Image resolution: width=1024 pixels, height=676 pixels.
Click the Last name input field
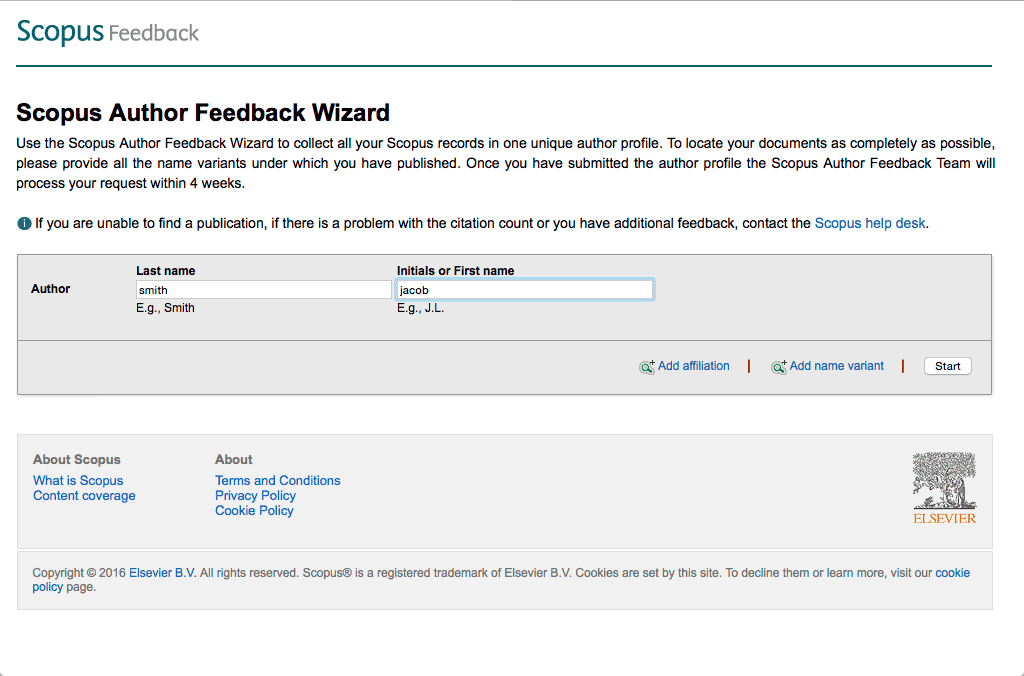263,290
